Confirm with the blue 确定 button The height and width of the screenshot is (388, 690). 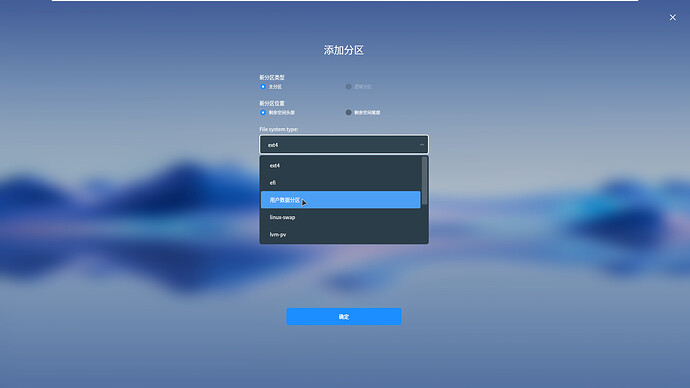(x=344, y=316)
